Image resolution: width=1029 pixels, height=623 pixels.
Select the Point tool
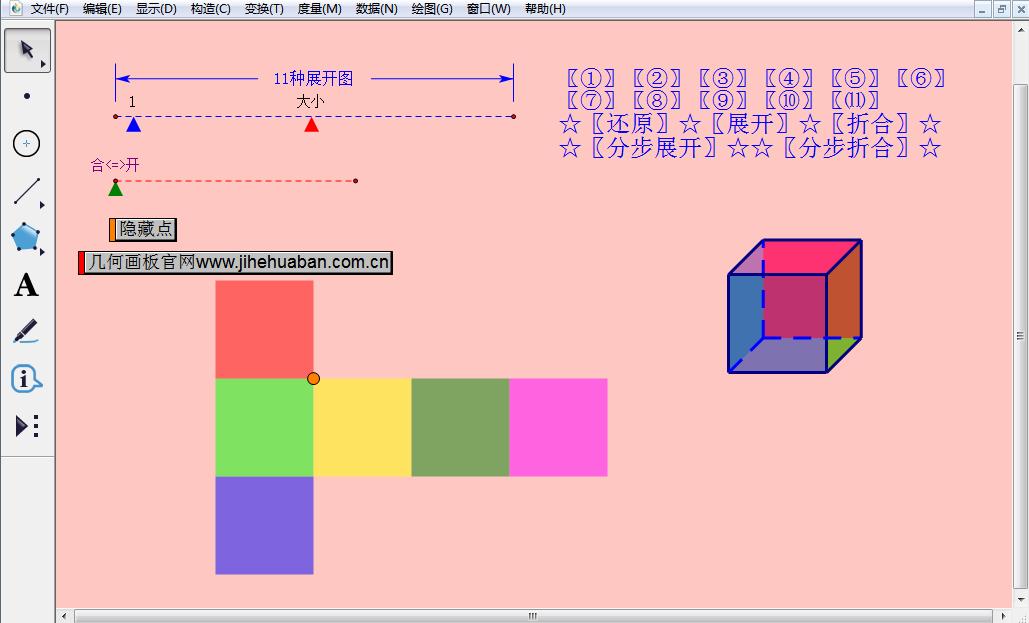26,97
